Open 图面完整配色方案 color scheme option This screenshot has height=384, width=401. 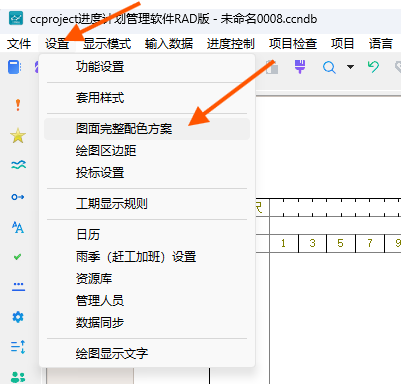point(147,129)
